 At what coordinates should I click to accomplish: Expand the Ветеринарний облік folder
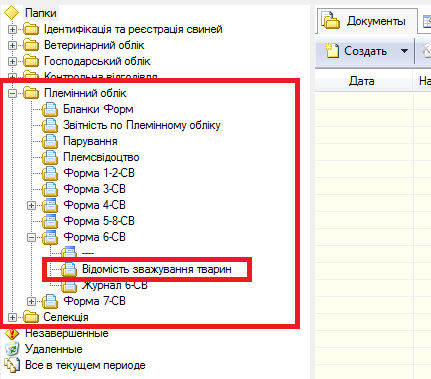click(x=12, y=45)
